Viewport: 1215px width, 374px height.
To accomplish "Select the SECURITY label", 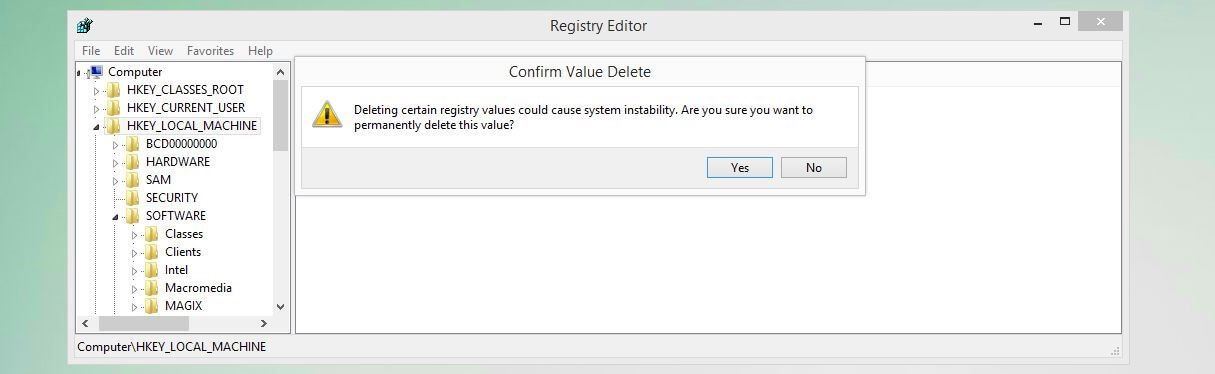I will coord(172,198).
